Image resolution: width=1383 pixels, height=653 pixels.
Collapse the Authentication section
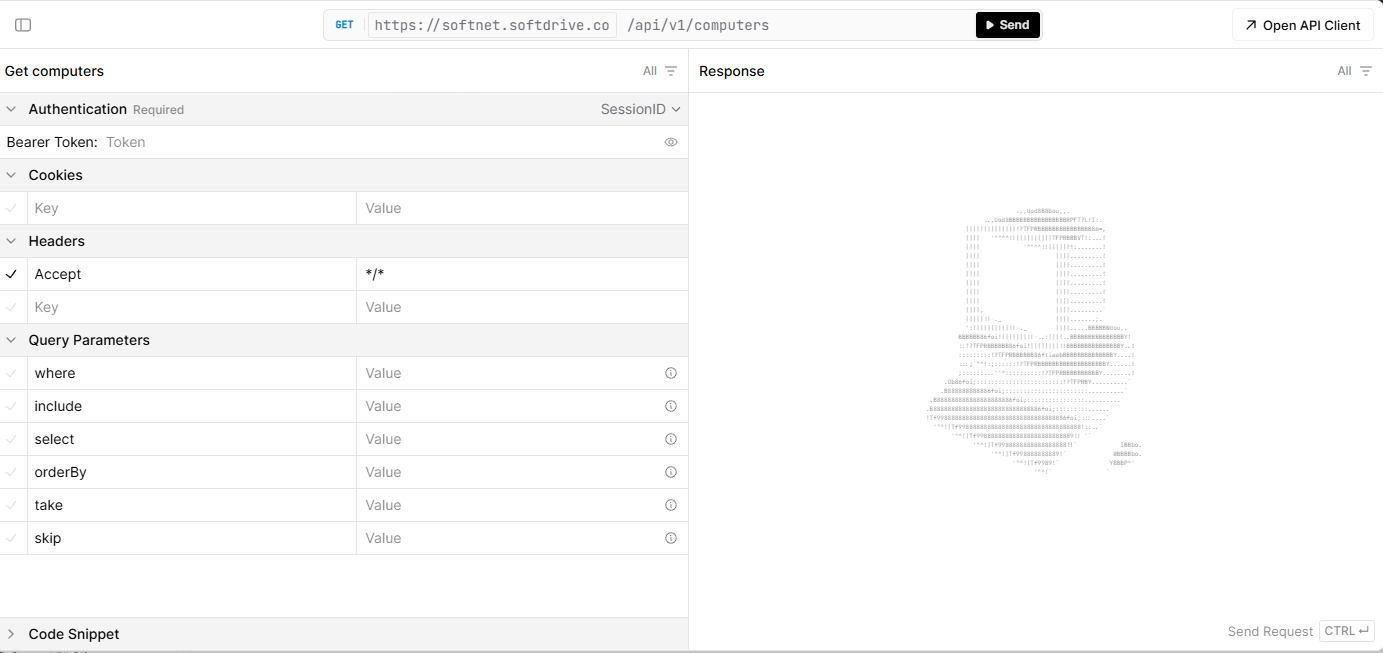point(11,109)
